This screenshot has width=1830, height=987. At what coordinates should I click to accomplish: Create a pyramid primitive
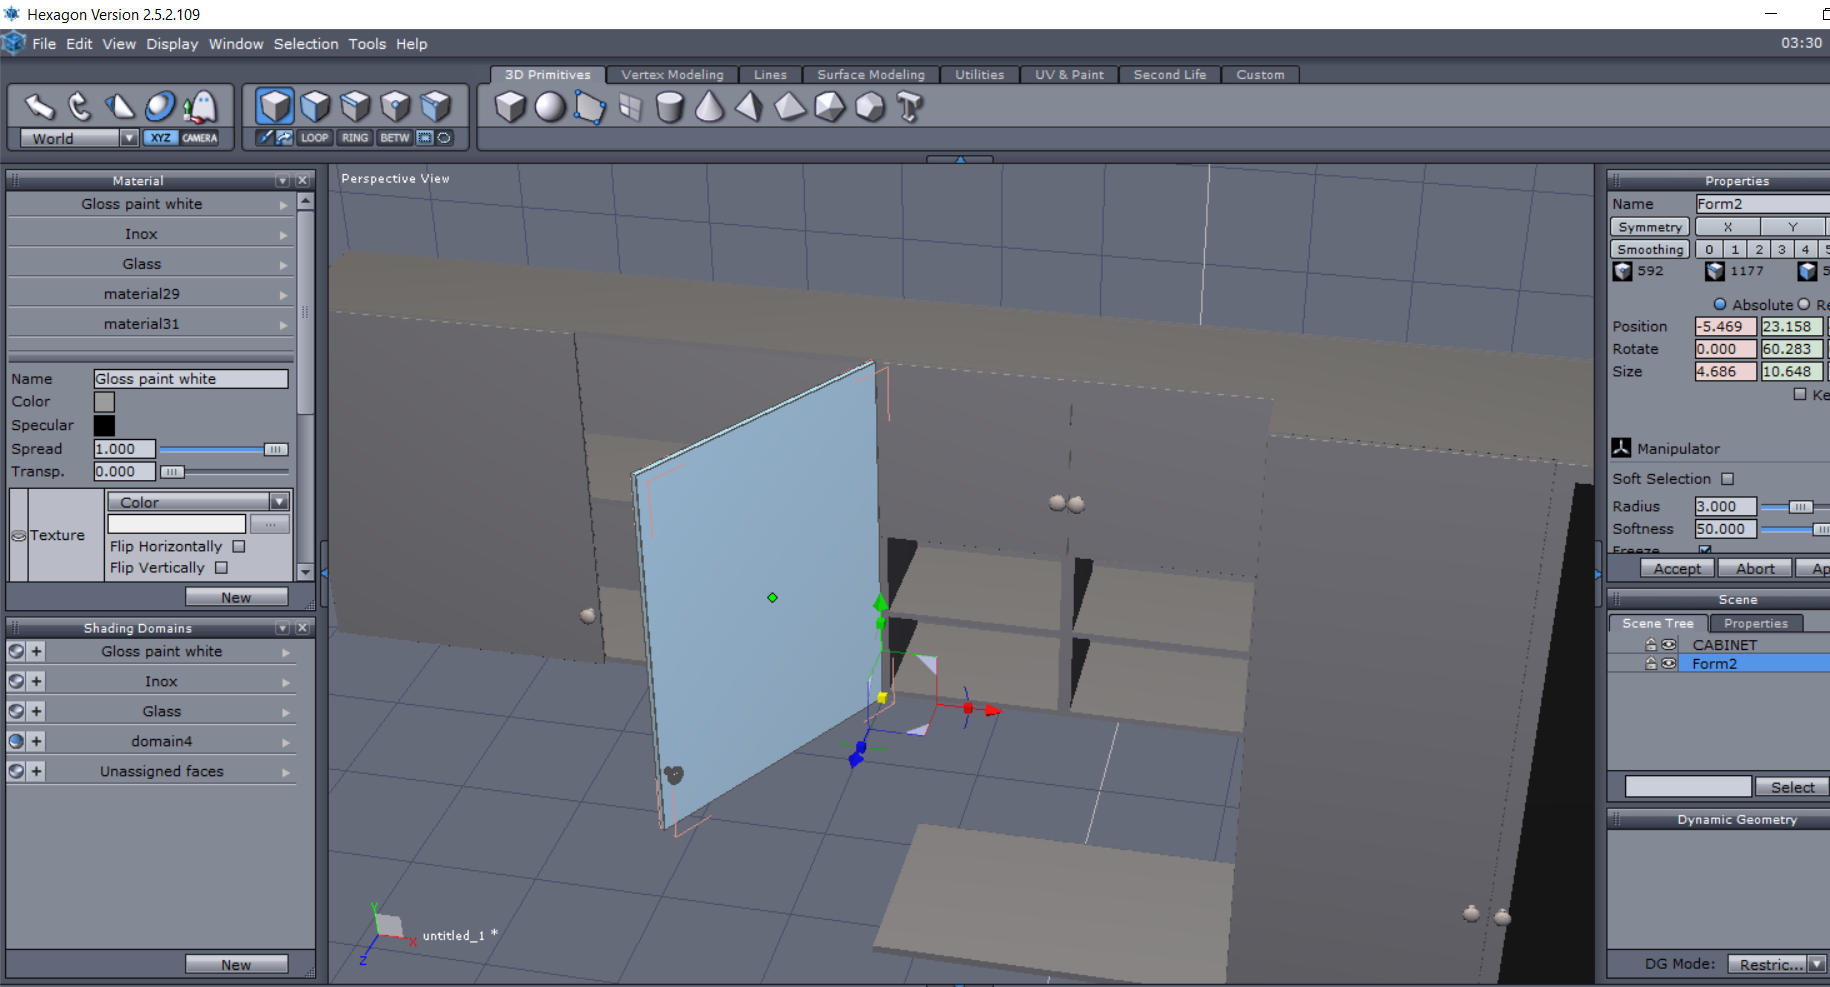750,107
